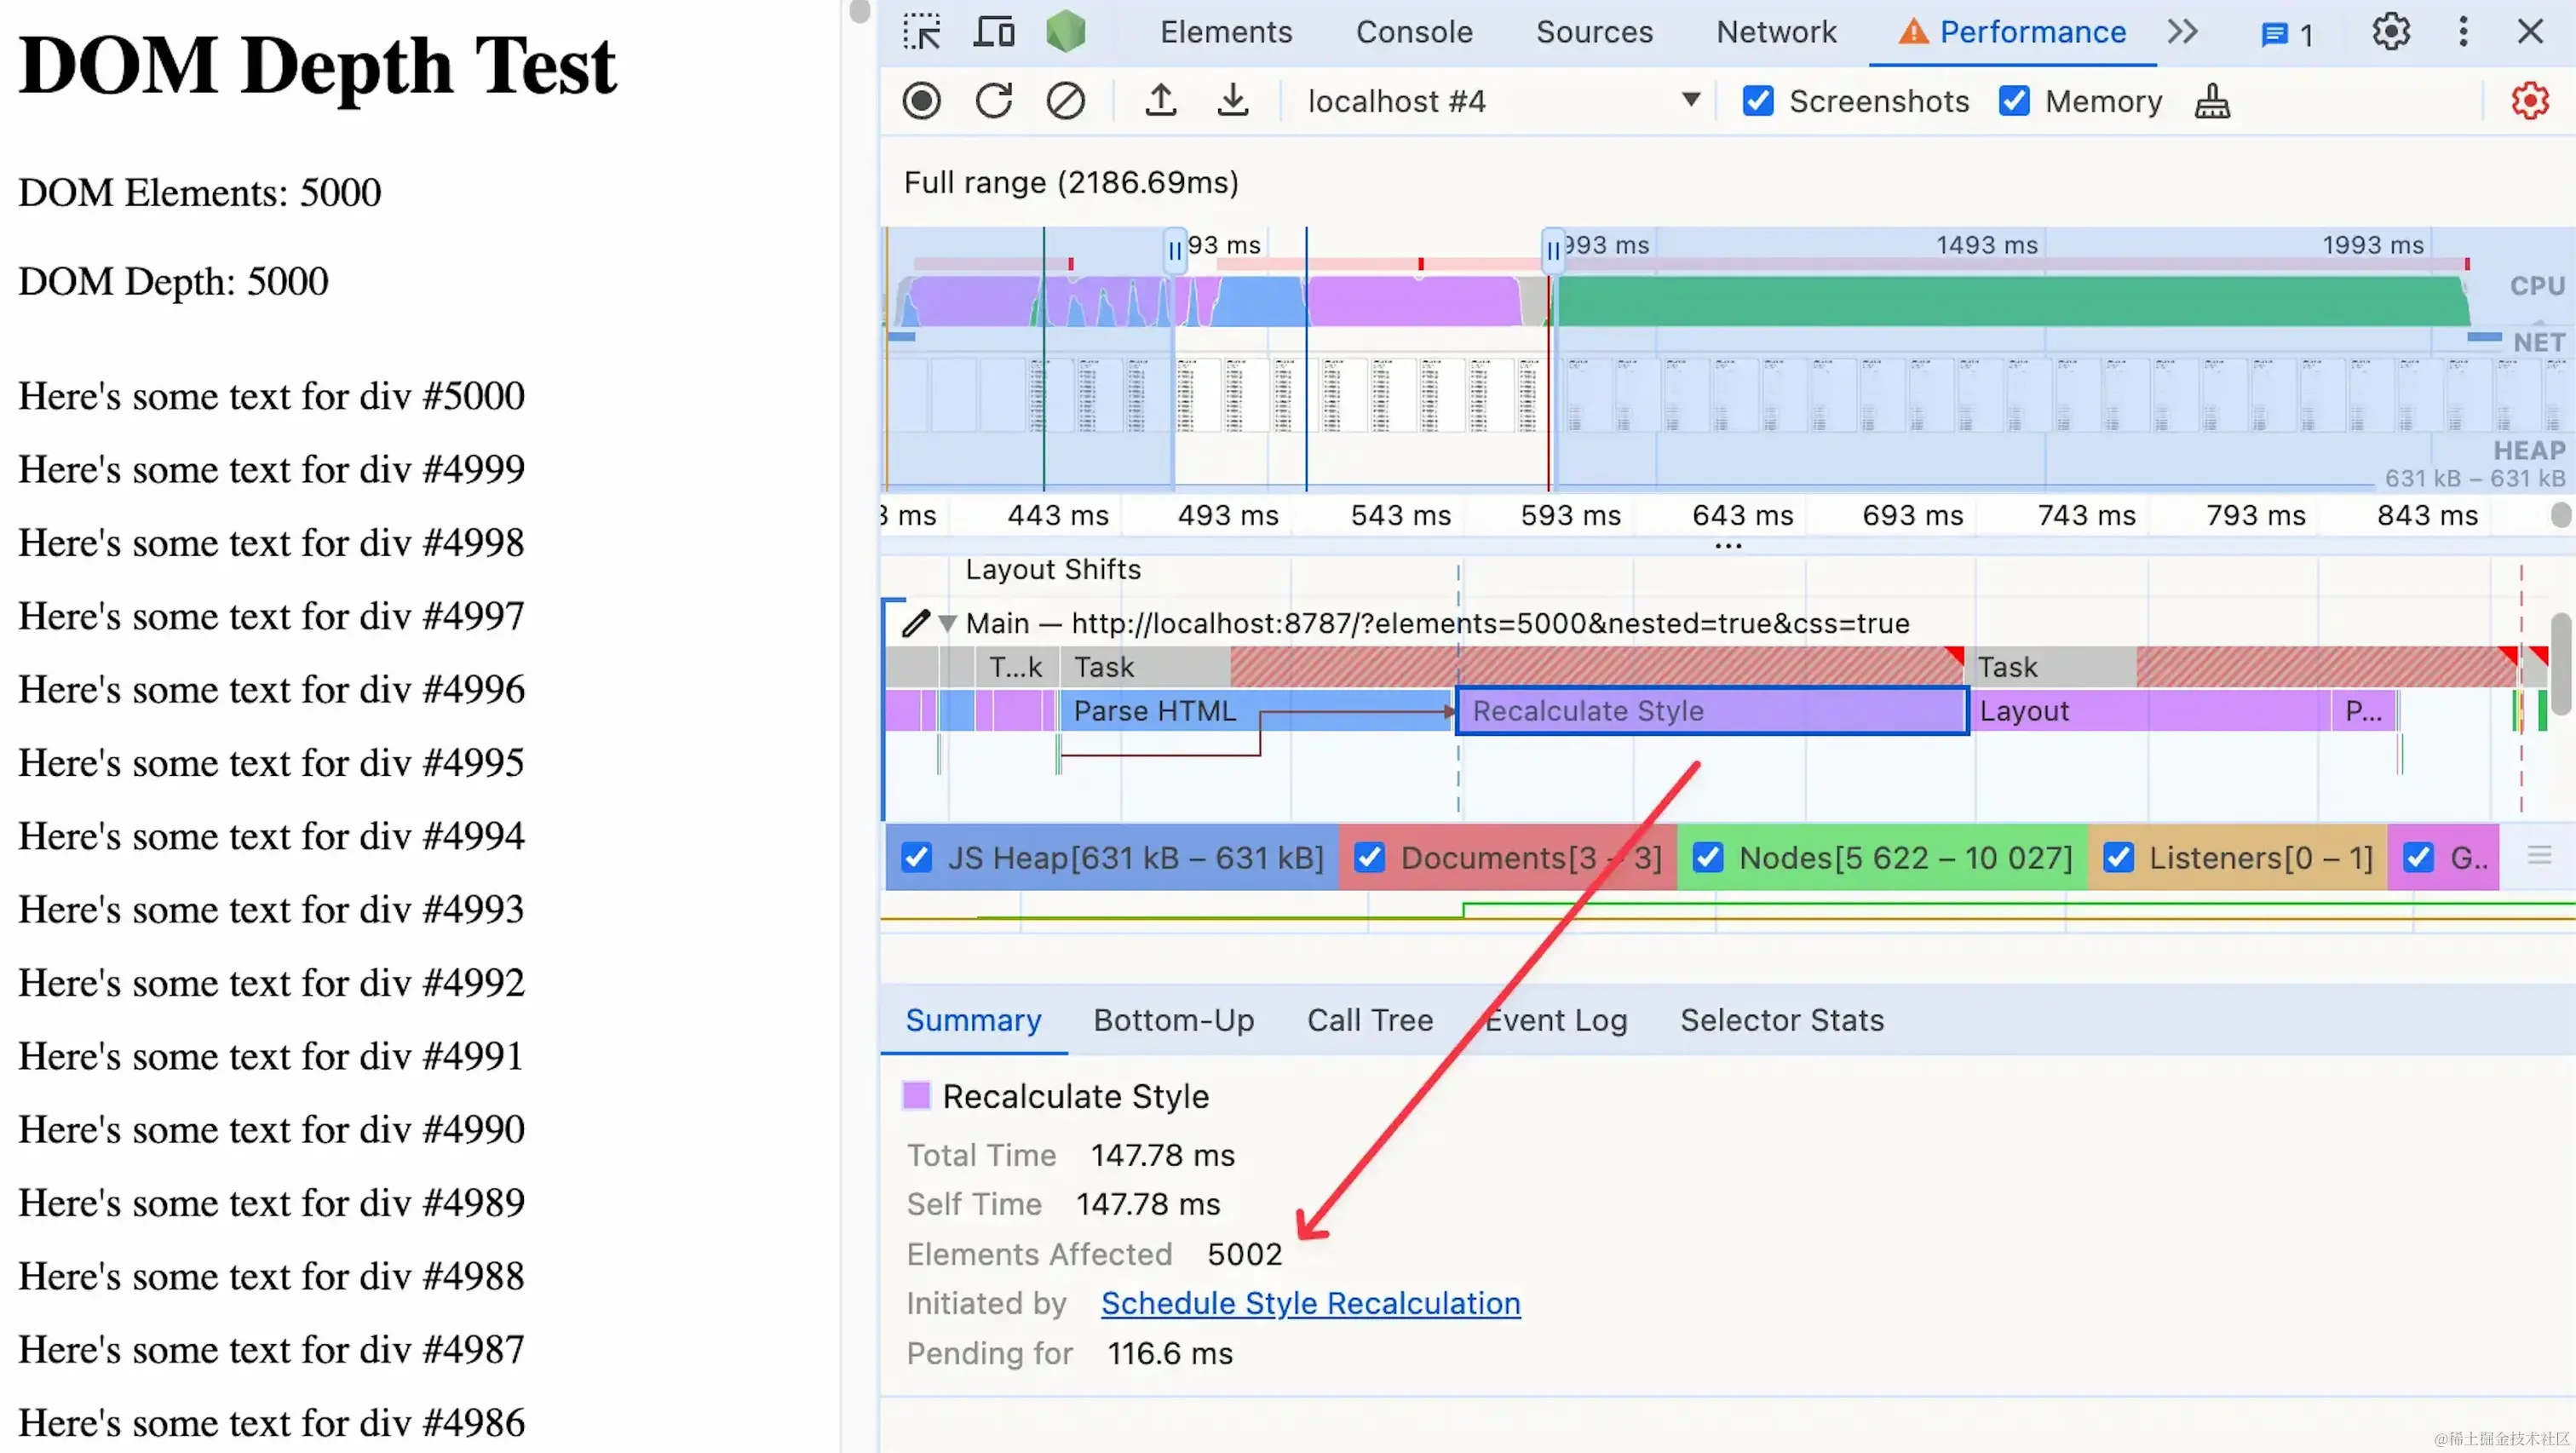Click the reload and record icon
2576x1453 pixels.
pyautogui.click(x=993, y=101)
